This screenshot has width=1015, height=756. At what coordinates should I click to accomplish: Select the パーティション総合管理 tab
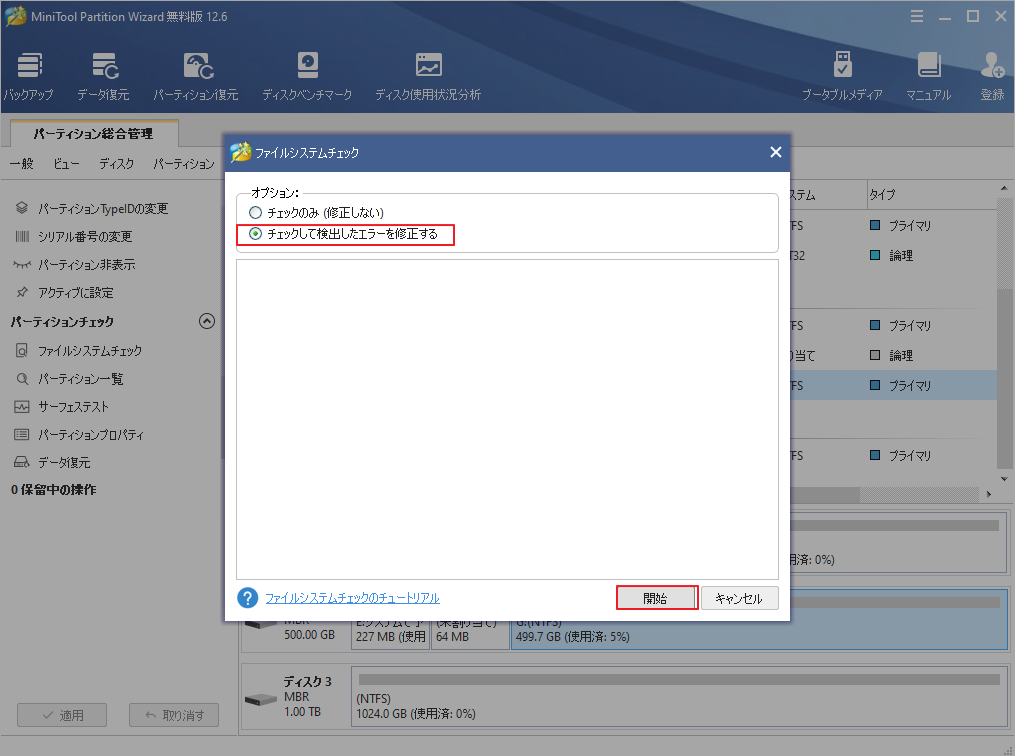pyautogui.click(x=96, y=133)
